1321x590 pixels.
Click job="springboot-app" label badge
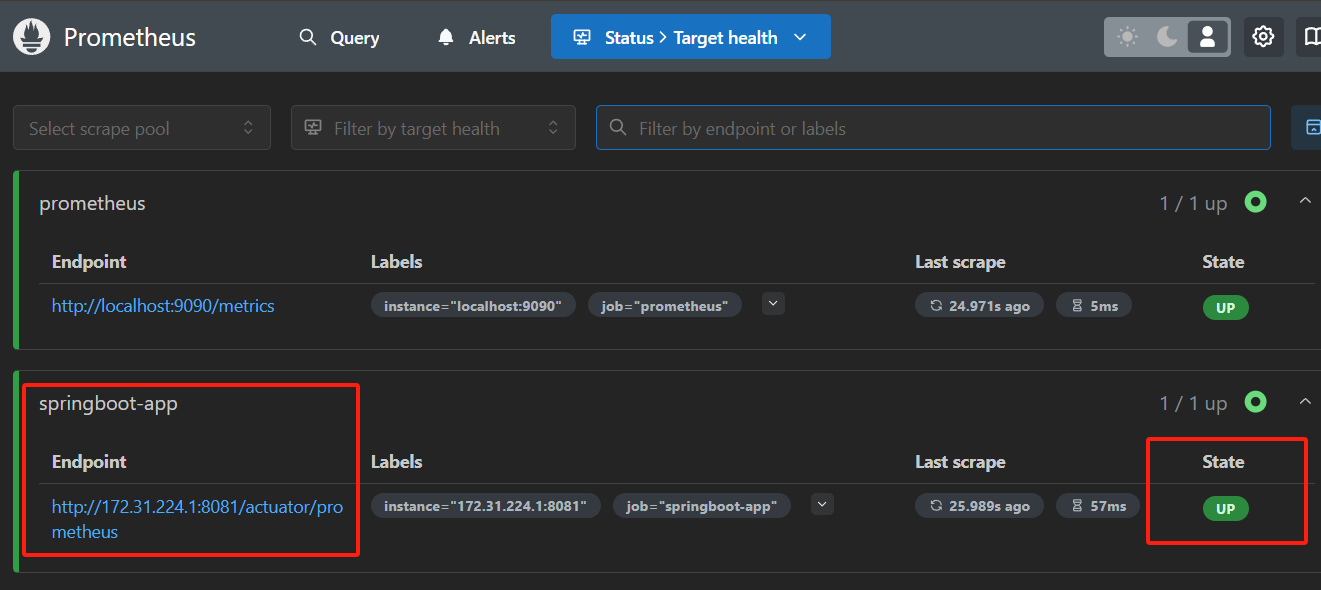(x=702, y=506)
